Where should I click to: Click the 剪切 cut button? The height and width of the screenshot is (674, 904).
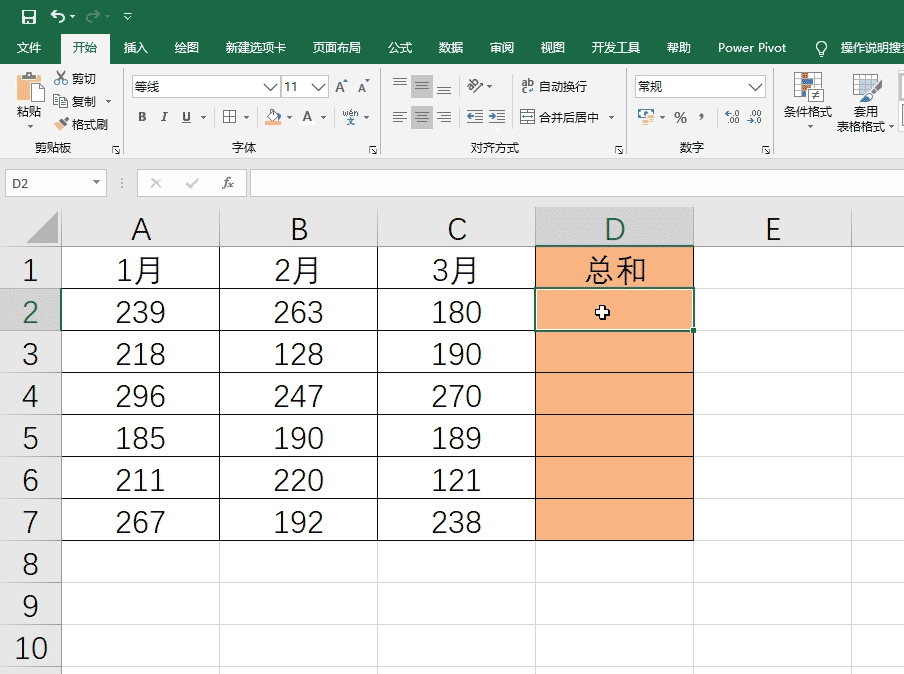[76, 78]
